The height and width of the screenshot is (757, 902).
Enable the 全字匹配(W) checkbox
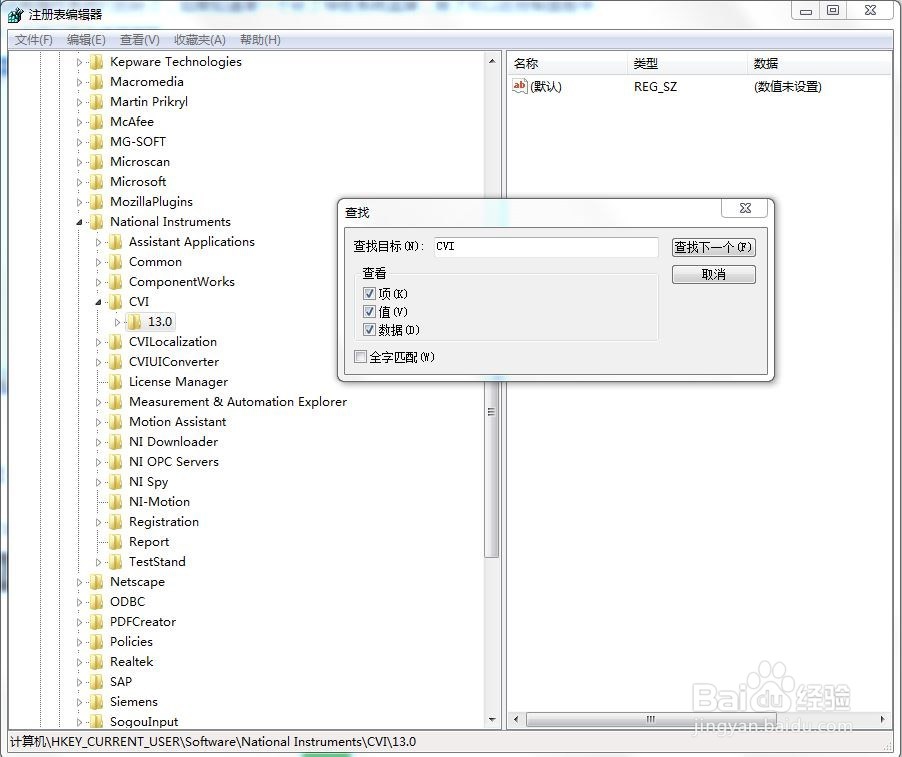[360, 357]
